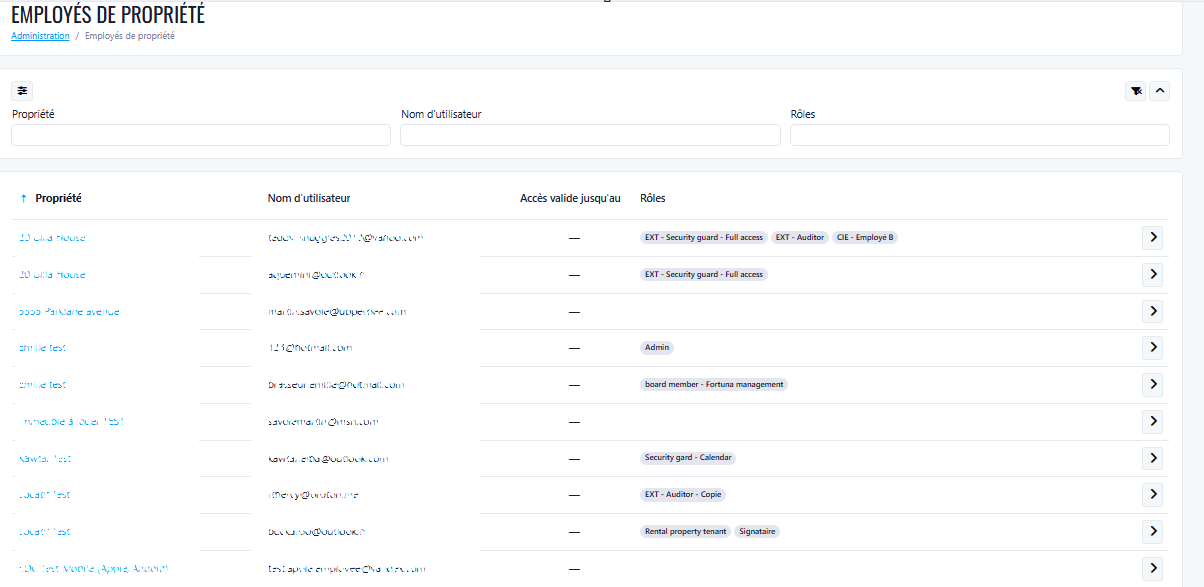Screen dimensions: 1204x587
Task: Open chevron for Test Mobile (Apple, Android) row
Action: coord(1152,568)
